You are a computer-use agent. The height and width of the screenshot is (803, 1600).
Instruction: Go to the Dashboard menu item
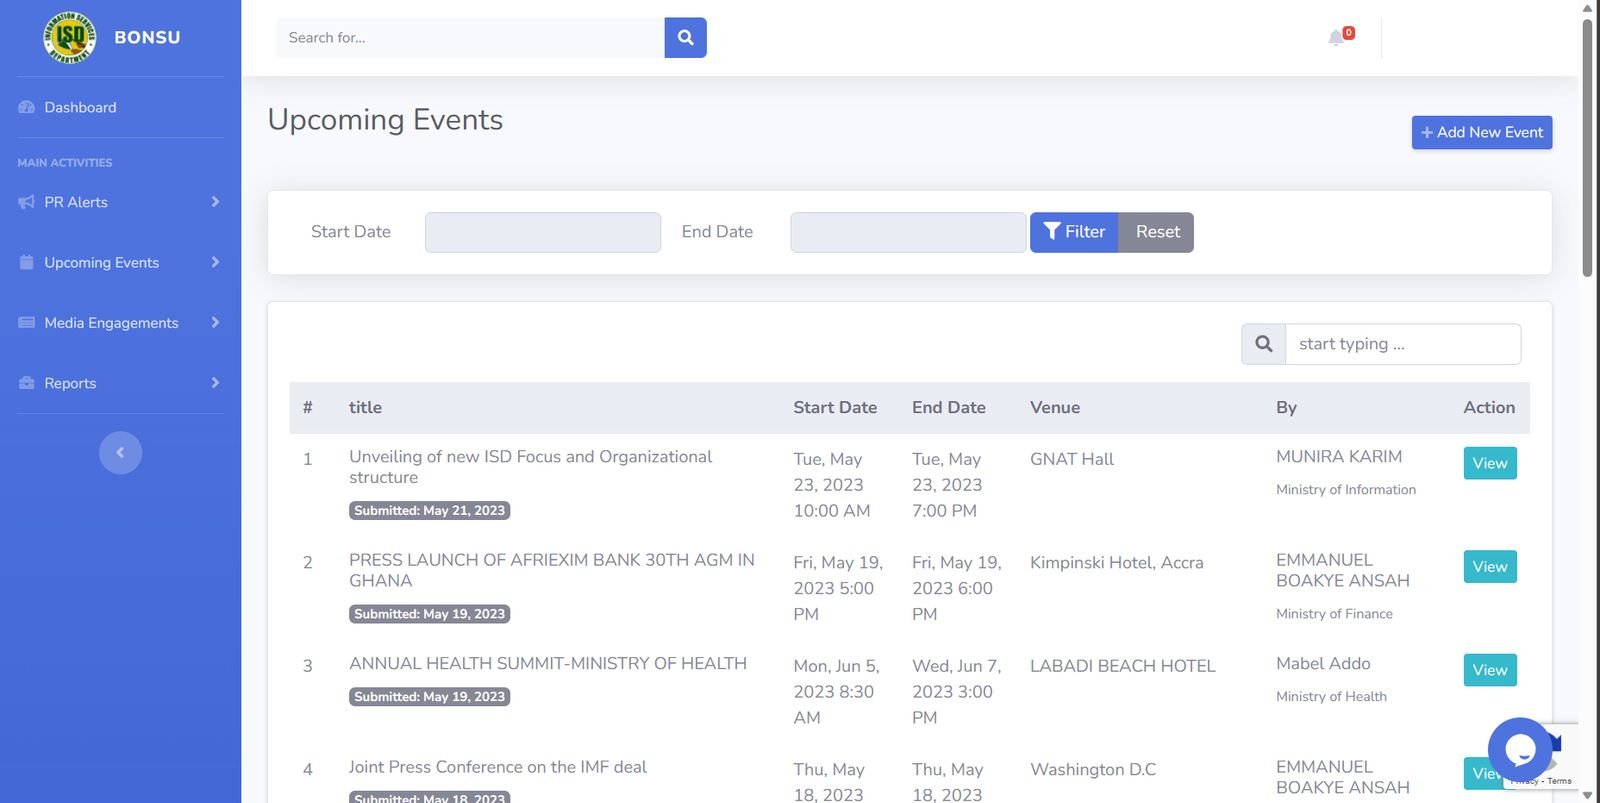[80, 107]
